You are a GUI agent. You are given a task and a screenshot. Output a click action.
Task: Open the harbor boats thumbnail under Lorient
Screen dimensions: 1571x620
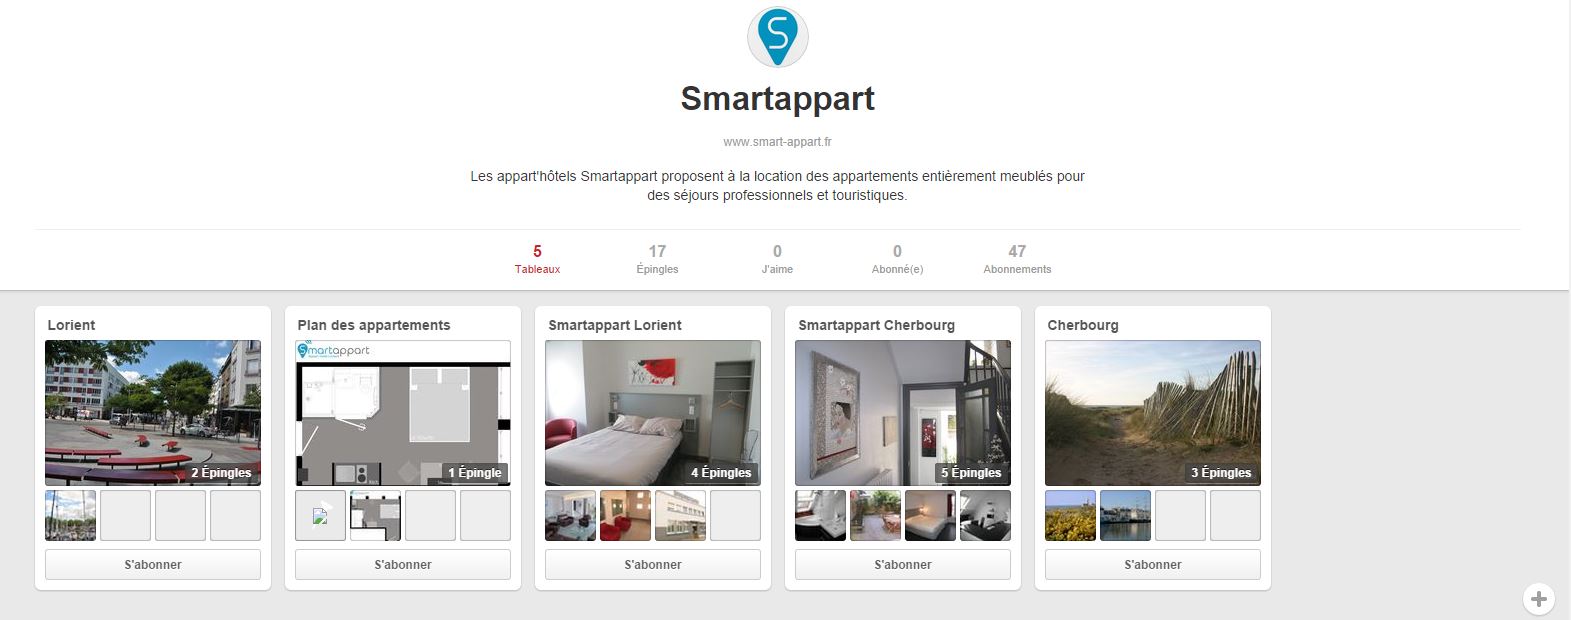pyautogui.click(x=71, y=515)
